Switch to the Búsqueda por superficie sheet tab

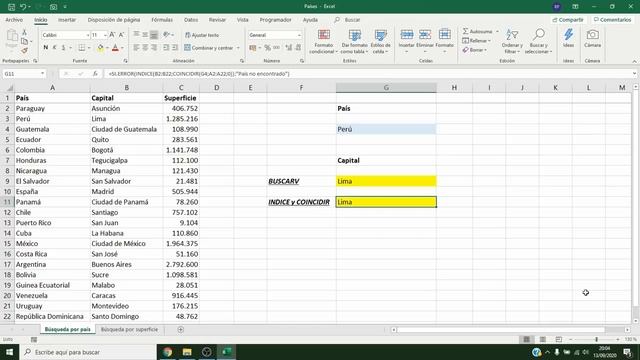tap(129, 329)
